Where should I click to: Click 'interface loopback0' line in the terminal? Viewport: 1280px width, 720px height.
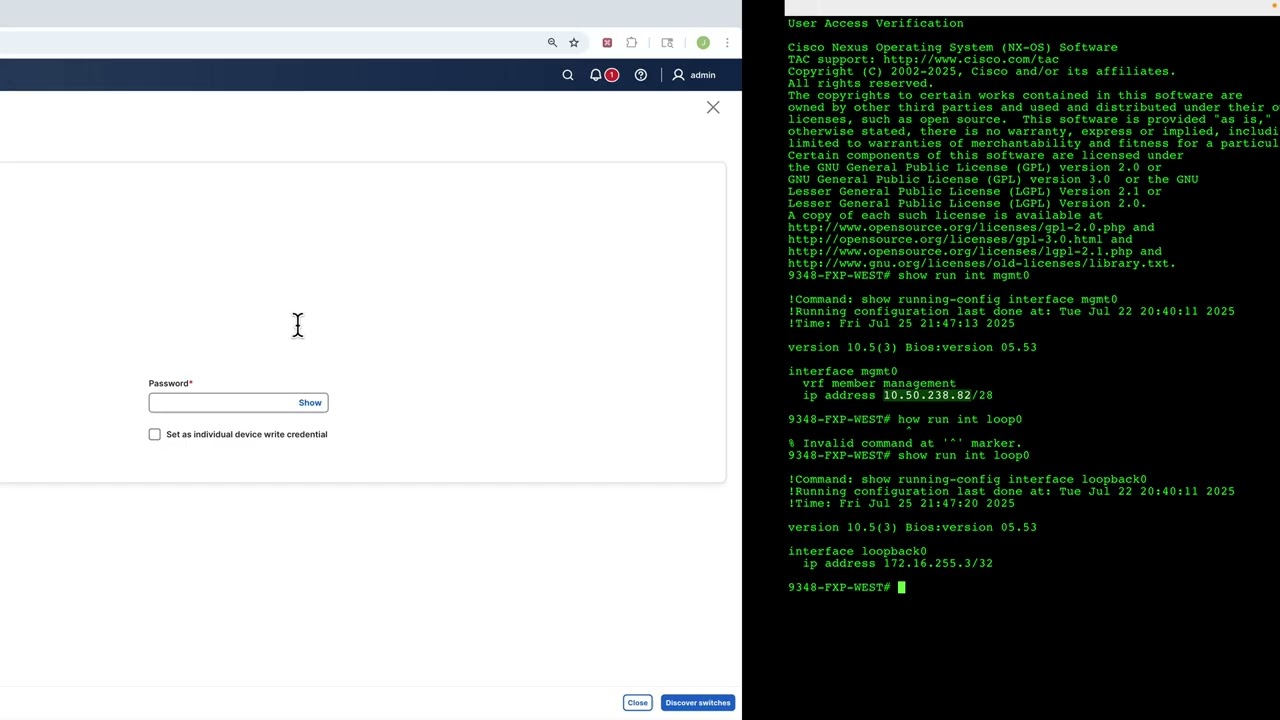pos(857,551)
